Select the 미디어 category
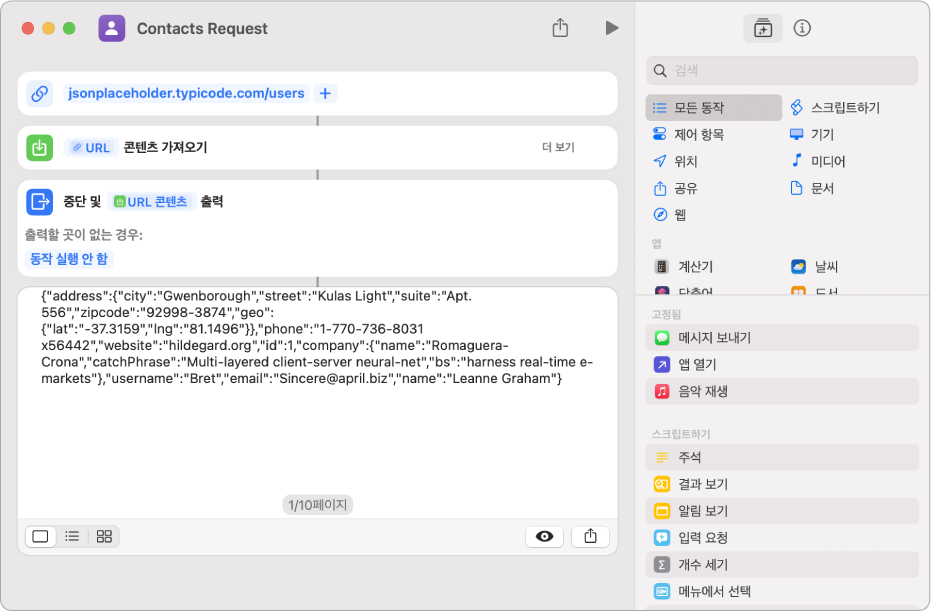Viewport: 931px width, 612px height. 818,161
